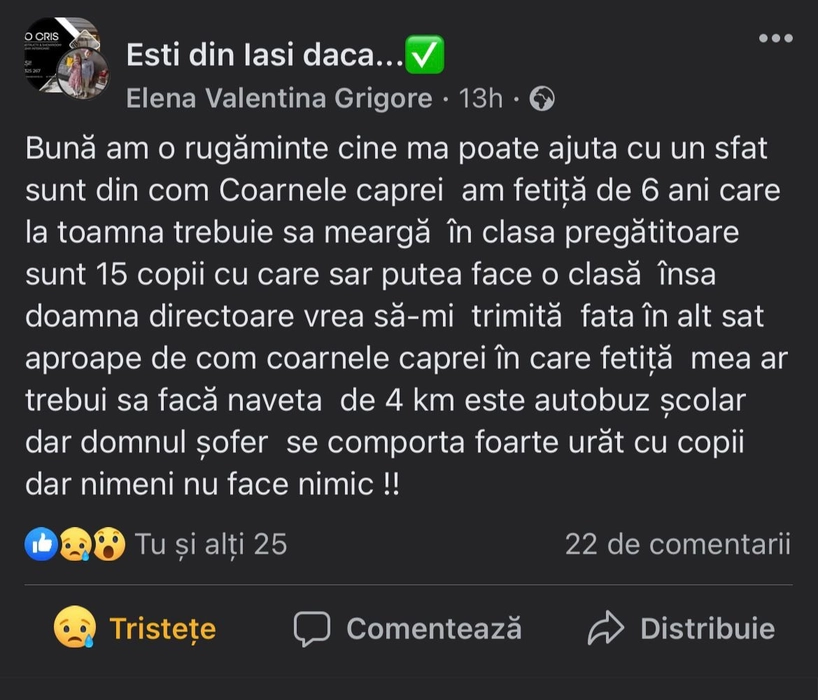Image resolution: width=818 pixels, height=700 pixels.
Task: Click the group's profile picture thumbnail
Action: coord(58,48)
